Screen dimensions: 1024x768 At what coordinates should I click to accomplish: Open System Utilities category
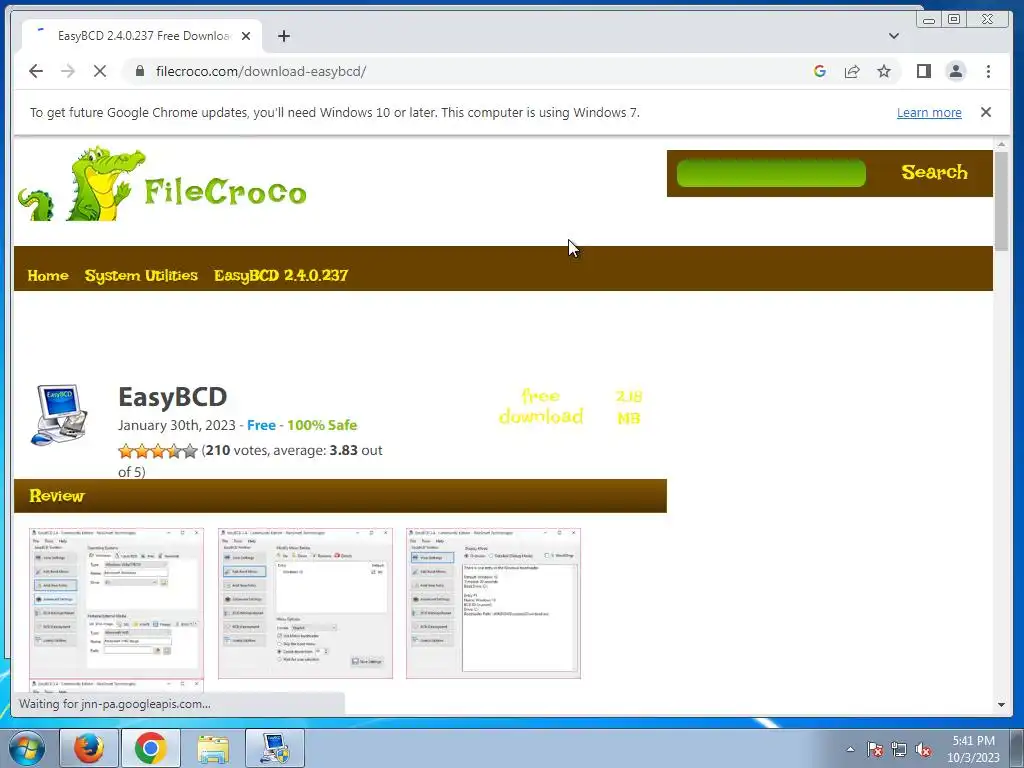[x=141, y=276]
